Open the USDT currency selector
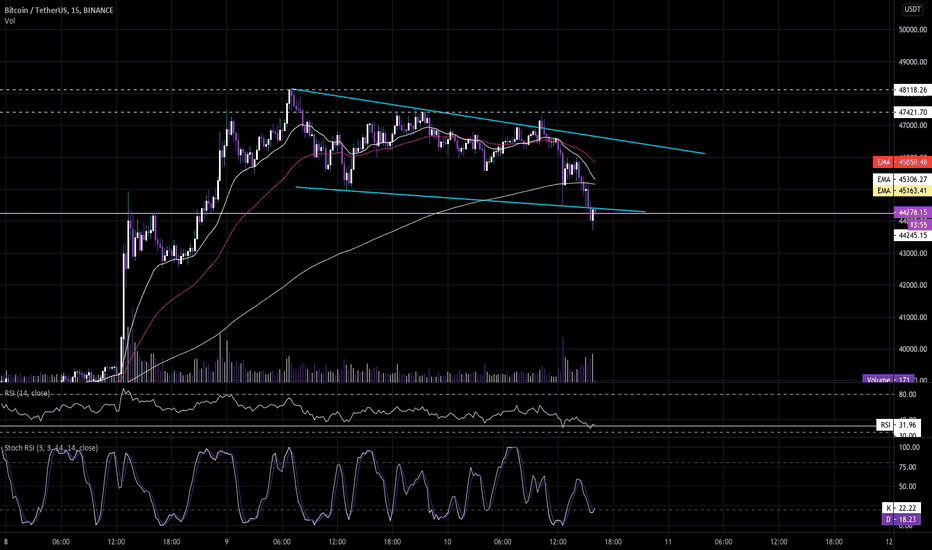This screenshot has height=550, width=932. point(912,9)
